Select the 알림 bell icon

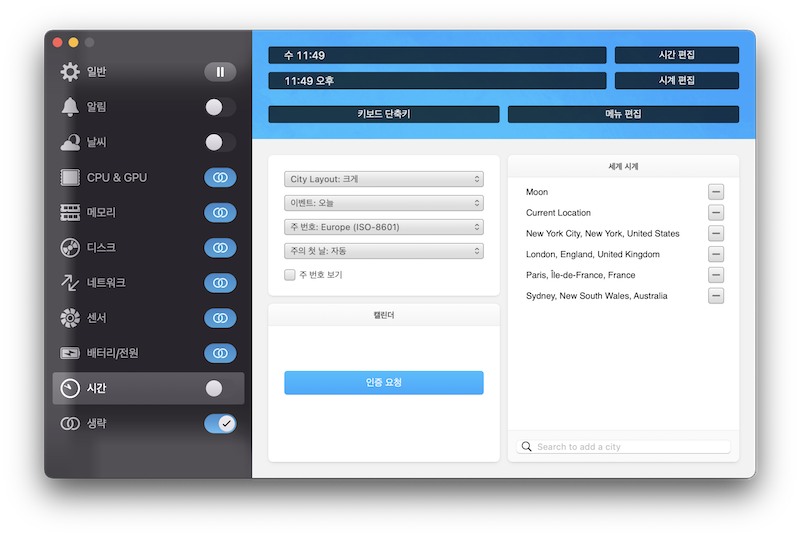tap(70, 107)
